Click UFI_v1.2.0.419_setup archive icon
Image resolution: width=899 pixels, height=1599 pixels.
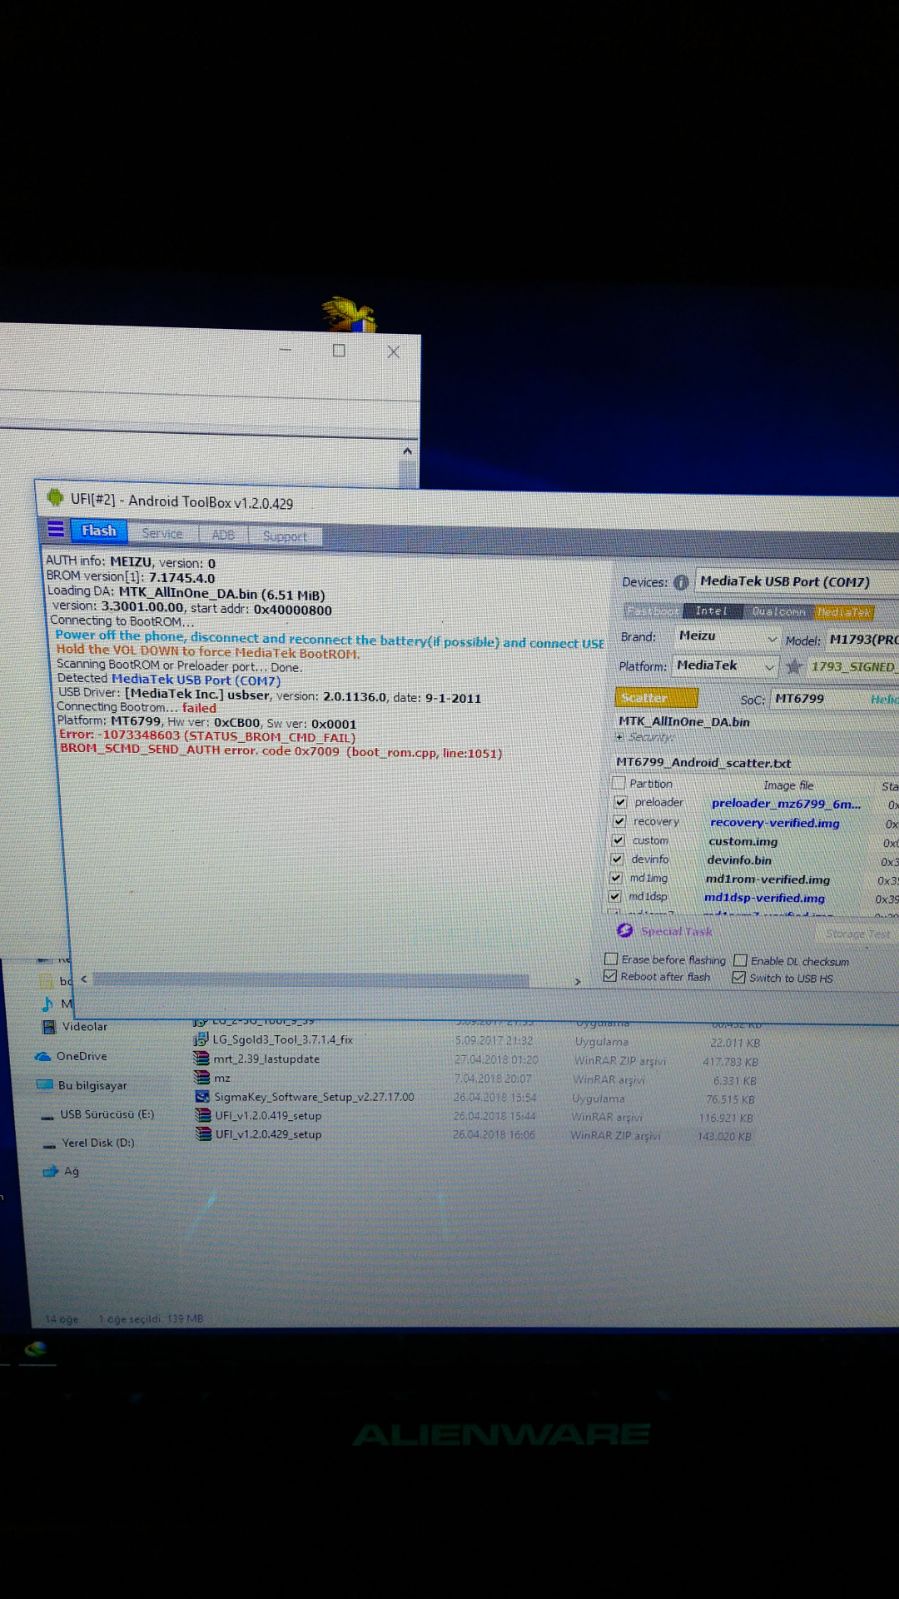point(203,1115)
